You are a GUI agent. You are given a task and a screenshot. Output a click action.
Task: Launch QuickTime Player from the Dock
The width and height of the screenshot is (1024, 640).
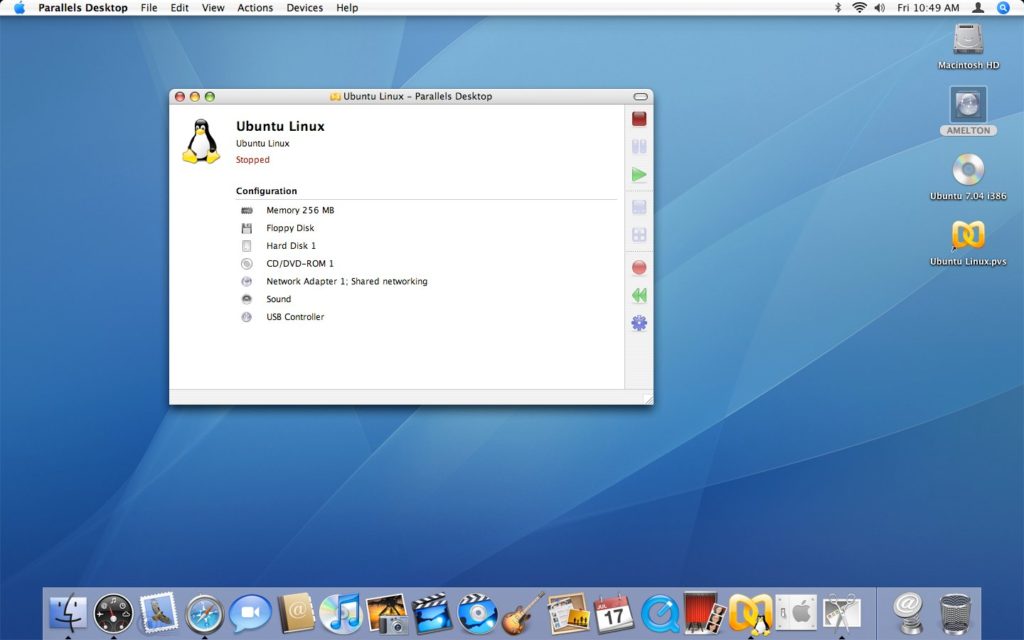660,613
